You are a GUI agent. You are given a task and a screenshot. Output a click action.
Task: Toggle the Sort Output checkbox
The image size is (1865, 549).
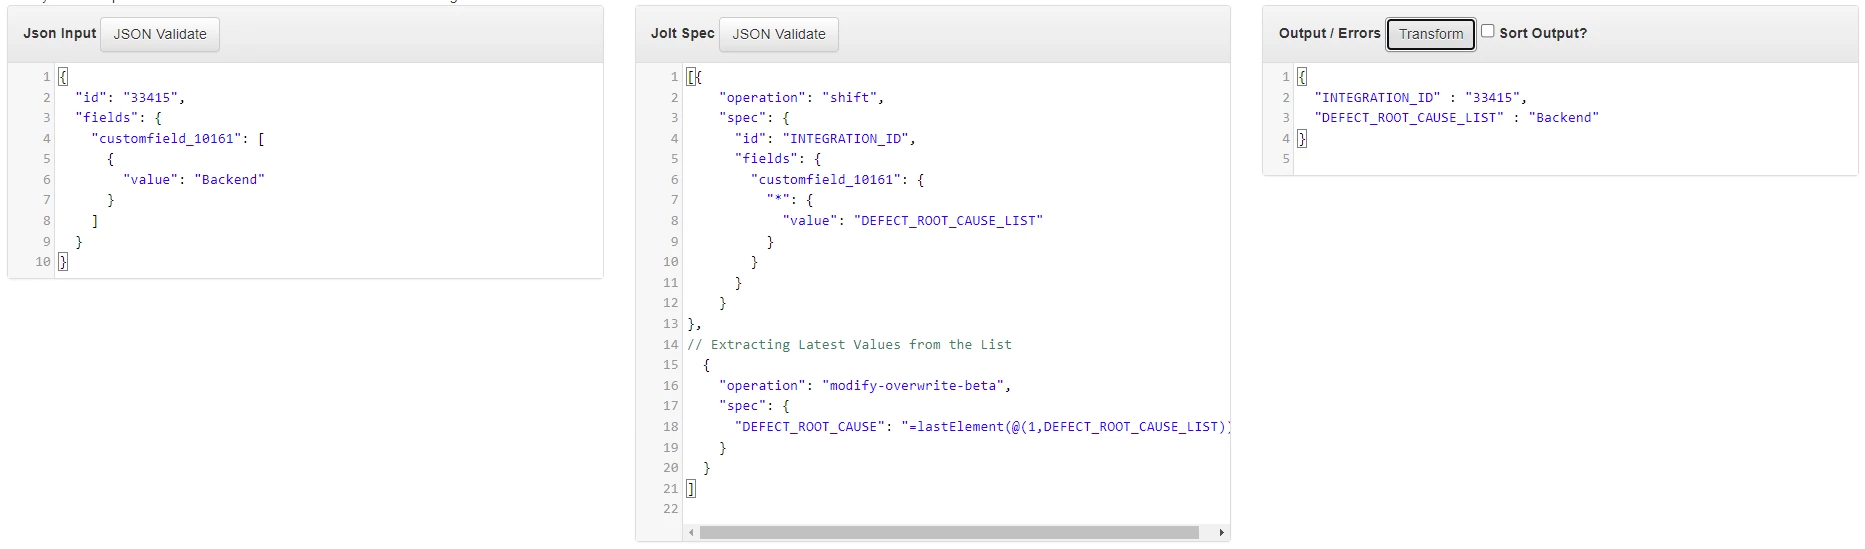pos(1488,31)
